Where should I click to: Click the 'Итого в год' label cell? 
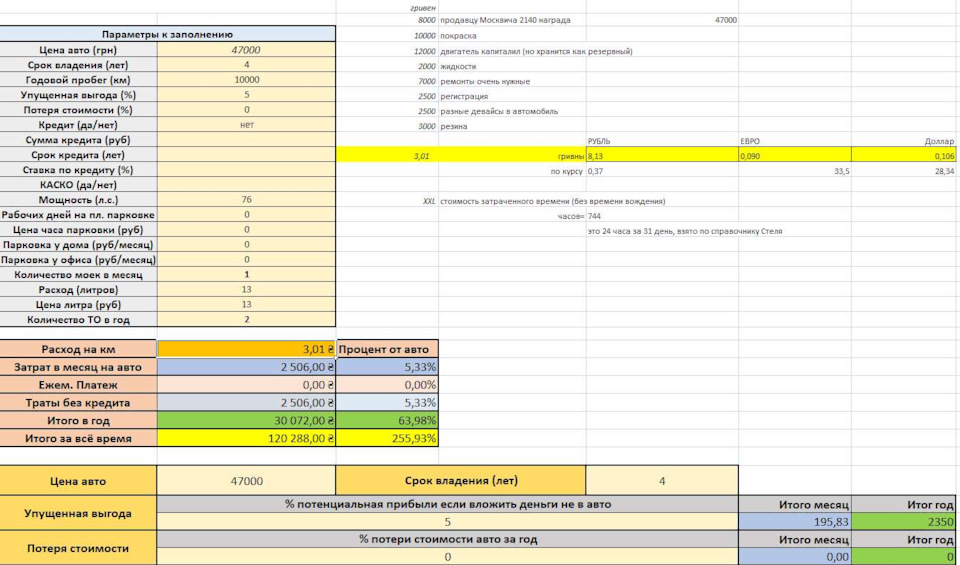78,421
